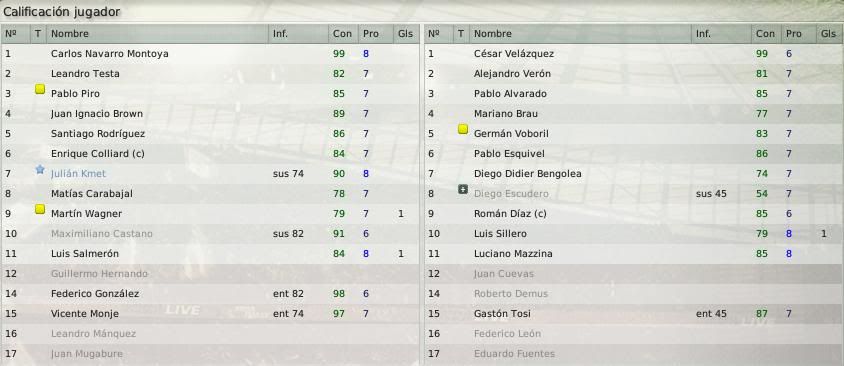Open player Julián Kmet's profile
The height and width of the screenshot is (366, 844).
[78, 173]
